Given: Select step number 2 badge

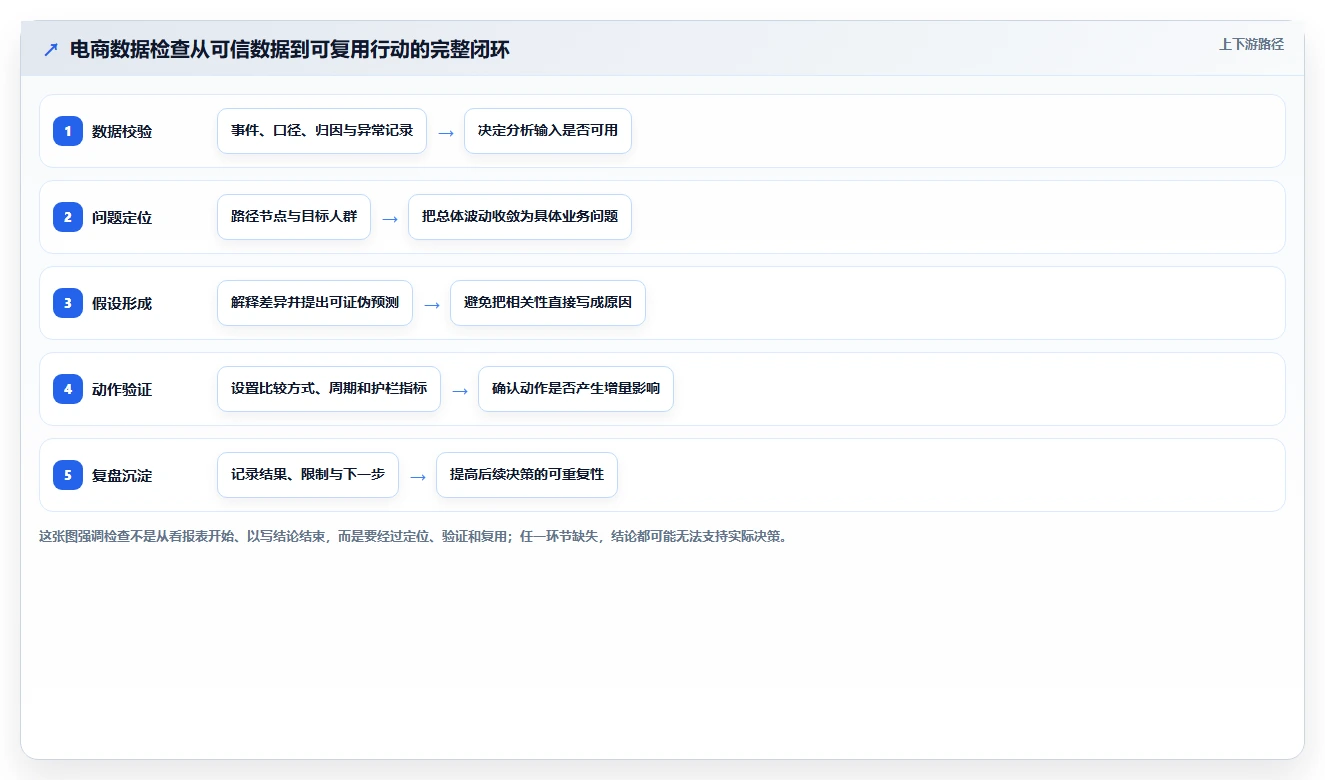Looking at the screenshot, I should [68, 216].
